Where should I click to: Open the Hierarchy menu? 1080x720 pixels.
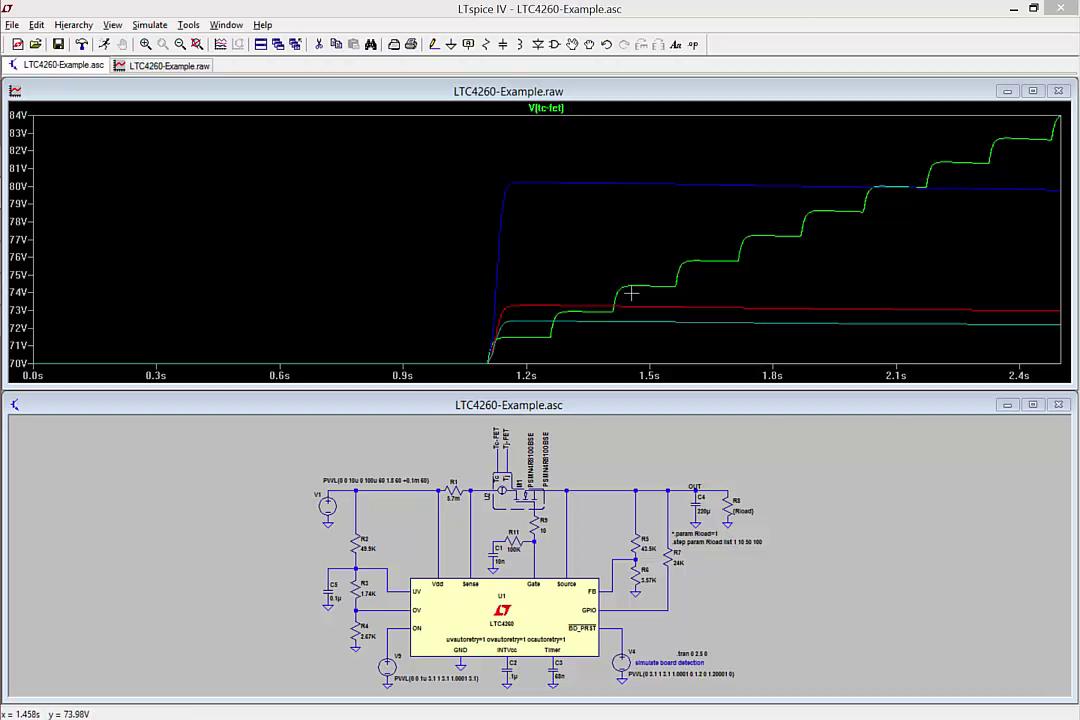73,25
